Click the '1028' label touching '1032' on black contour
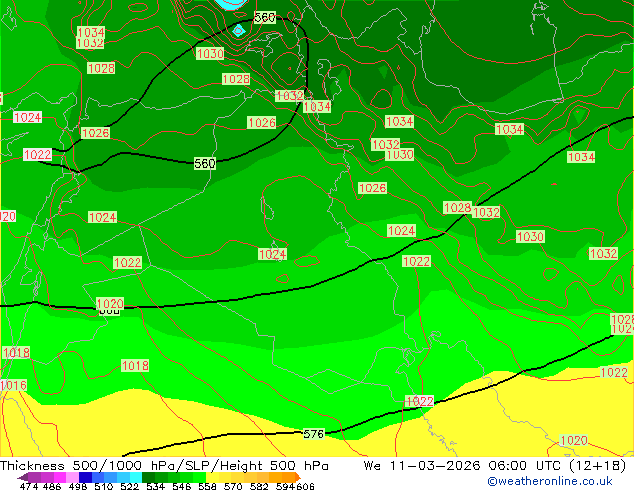Viewport: 634px width, 490px height. tap(457, 208)
